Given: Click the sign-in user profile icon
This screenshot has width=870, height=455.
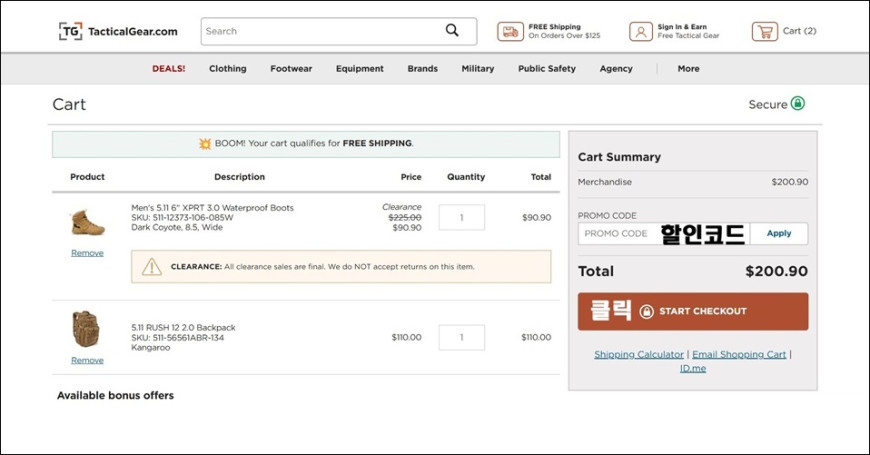Looking at the screenshot, I should point(640,32).
